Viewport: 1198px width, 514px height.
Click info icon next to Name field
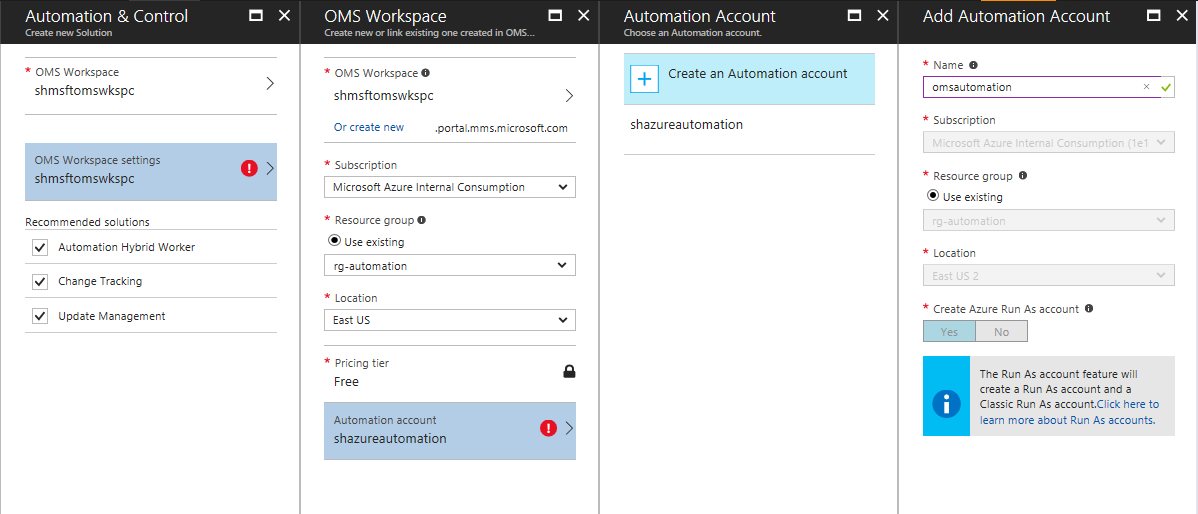[x=973, y=66]
